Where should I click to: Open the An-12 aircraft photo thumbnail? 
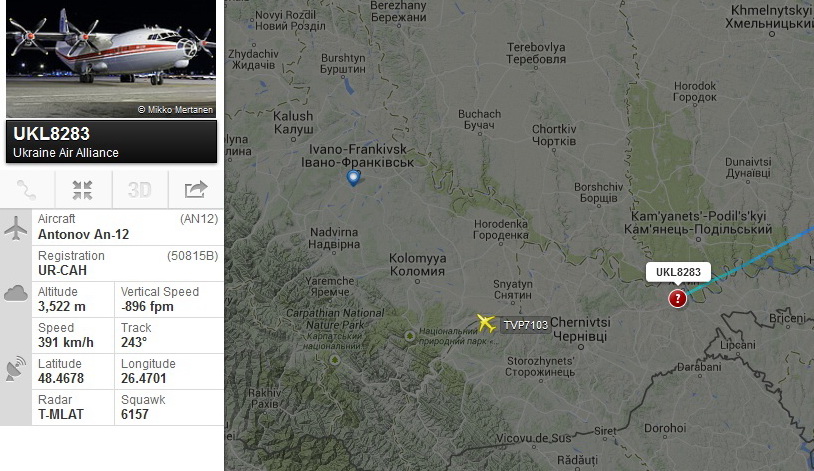[111, 59]
